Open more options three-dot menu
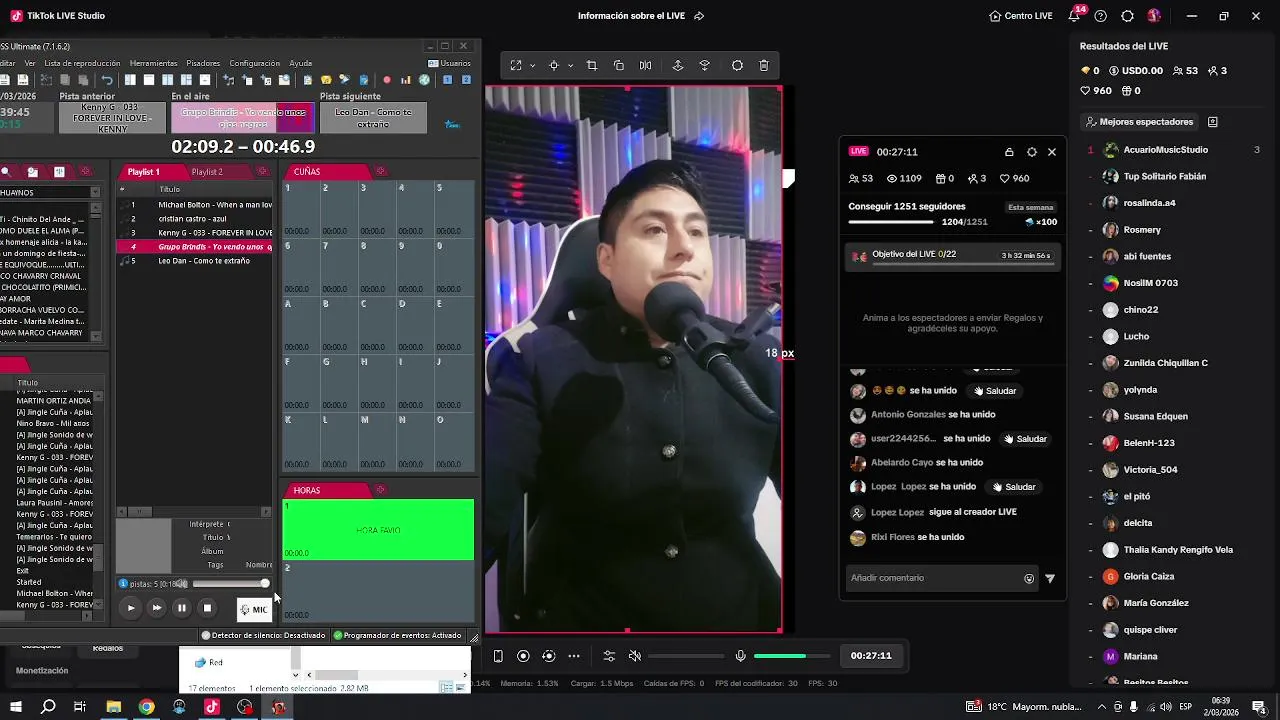Screen dimensions: 1280x720 [574, 656]
